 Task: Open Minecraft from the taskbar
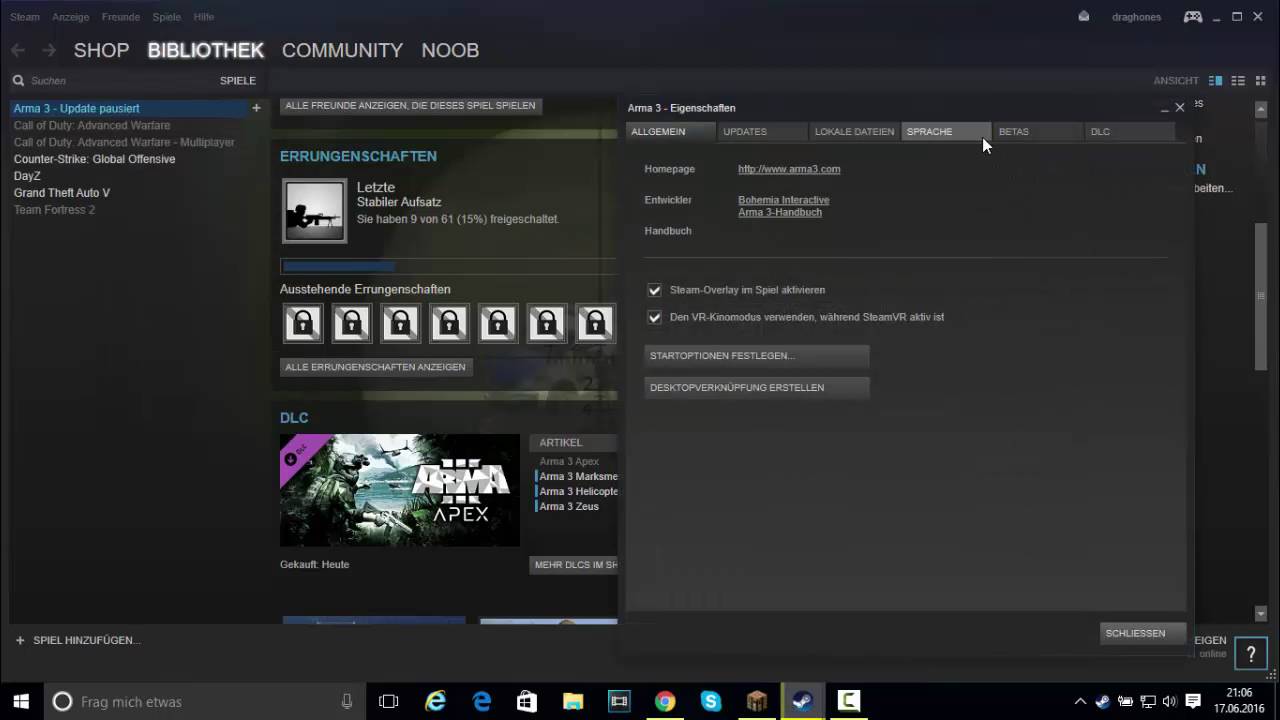coord(757,702)
